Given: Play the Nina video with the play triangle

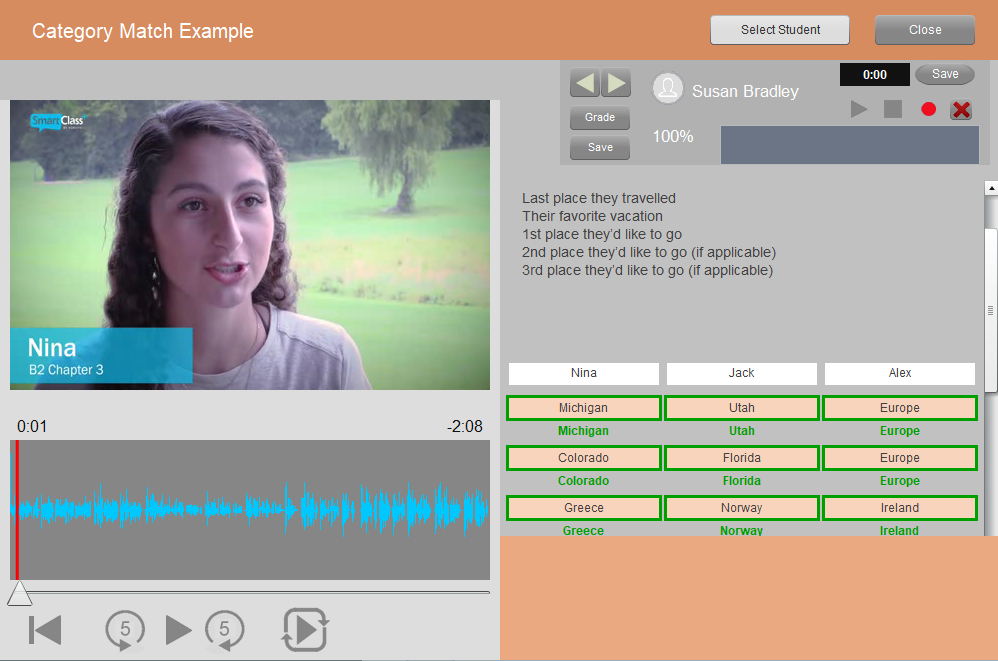Looking at the screenshot, I should (178, 630).
